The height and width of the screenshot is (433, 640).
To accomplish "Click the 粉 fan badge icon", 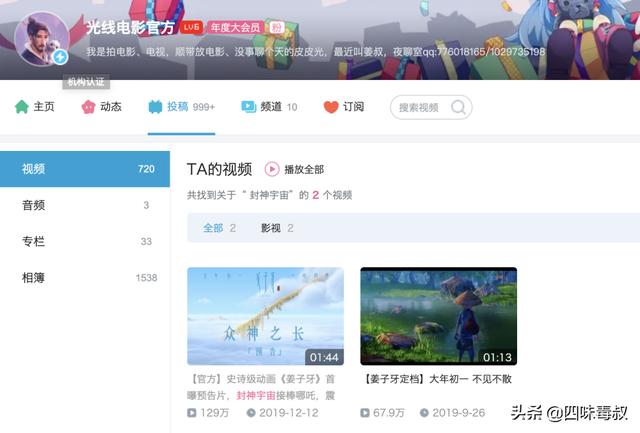I will pyautogui.click(x=276, y=27).
